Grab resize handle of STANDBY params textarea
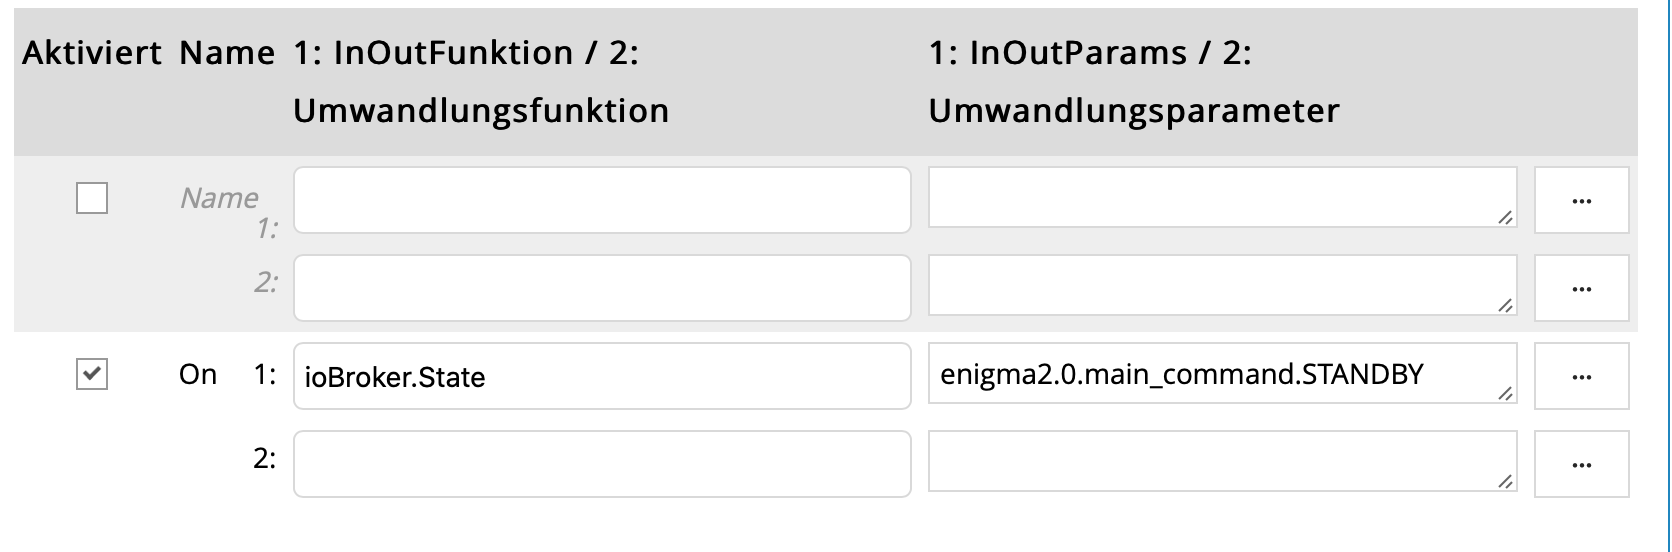This screenshot has height=552, width=1672. (1505, 394)
